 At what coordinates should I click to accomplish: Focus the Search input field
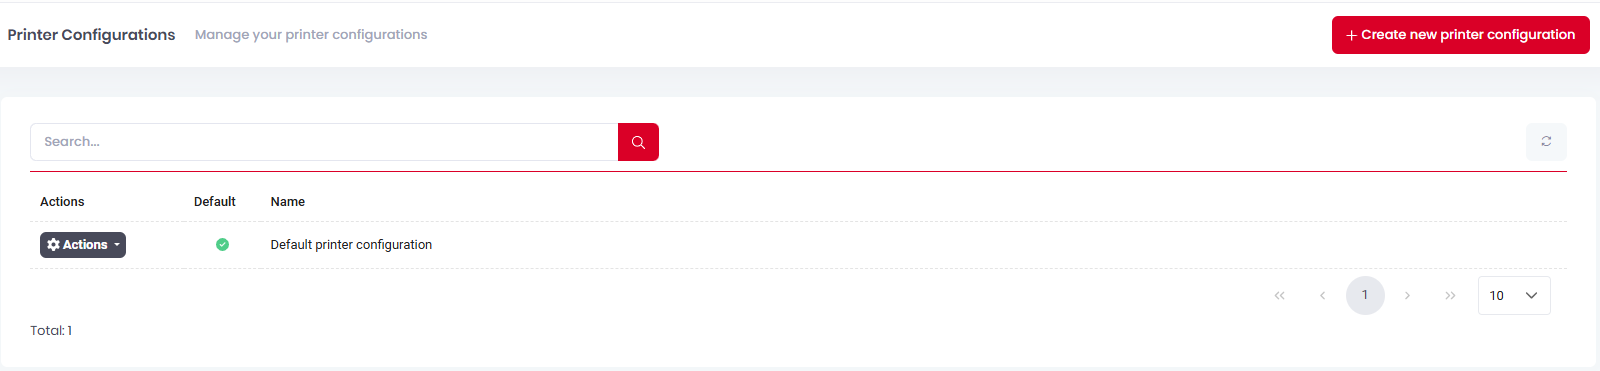(324, 142)
